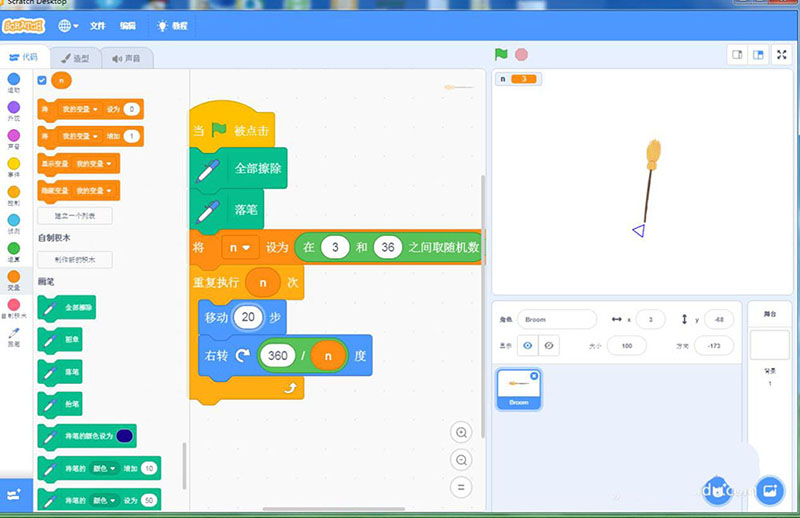
Task: Select the yellow Events (事件) block category
Action: tap(14, 167)
